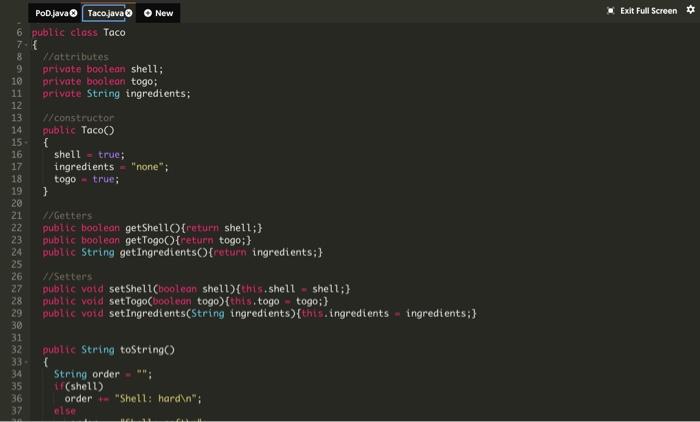Click the "Shell: hard\n" string
The image size is (700, 422).
(x=155, y=399)
